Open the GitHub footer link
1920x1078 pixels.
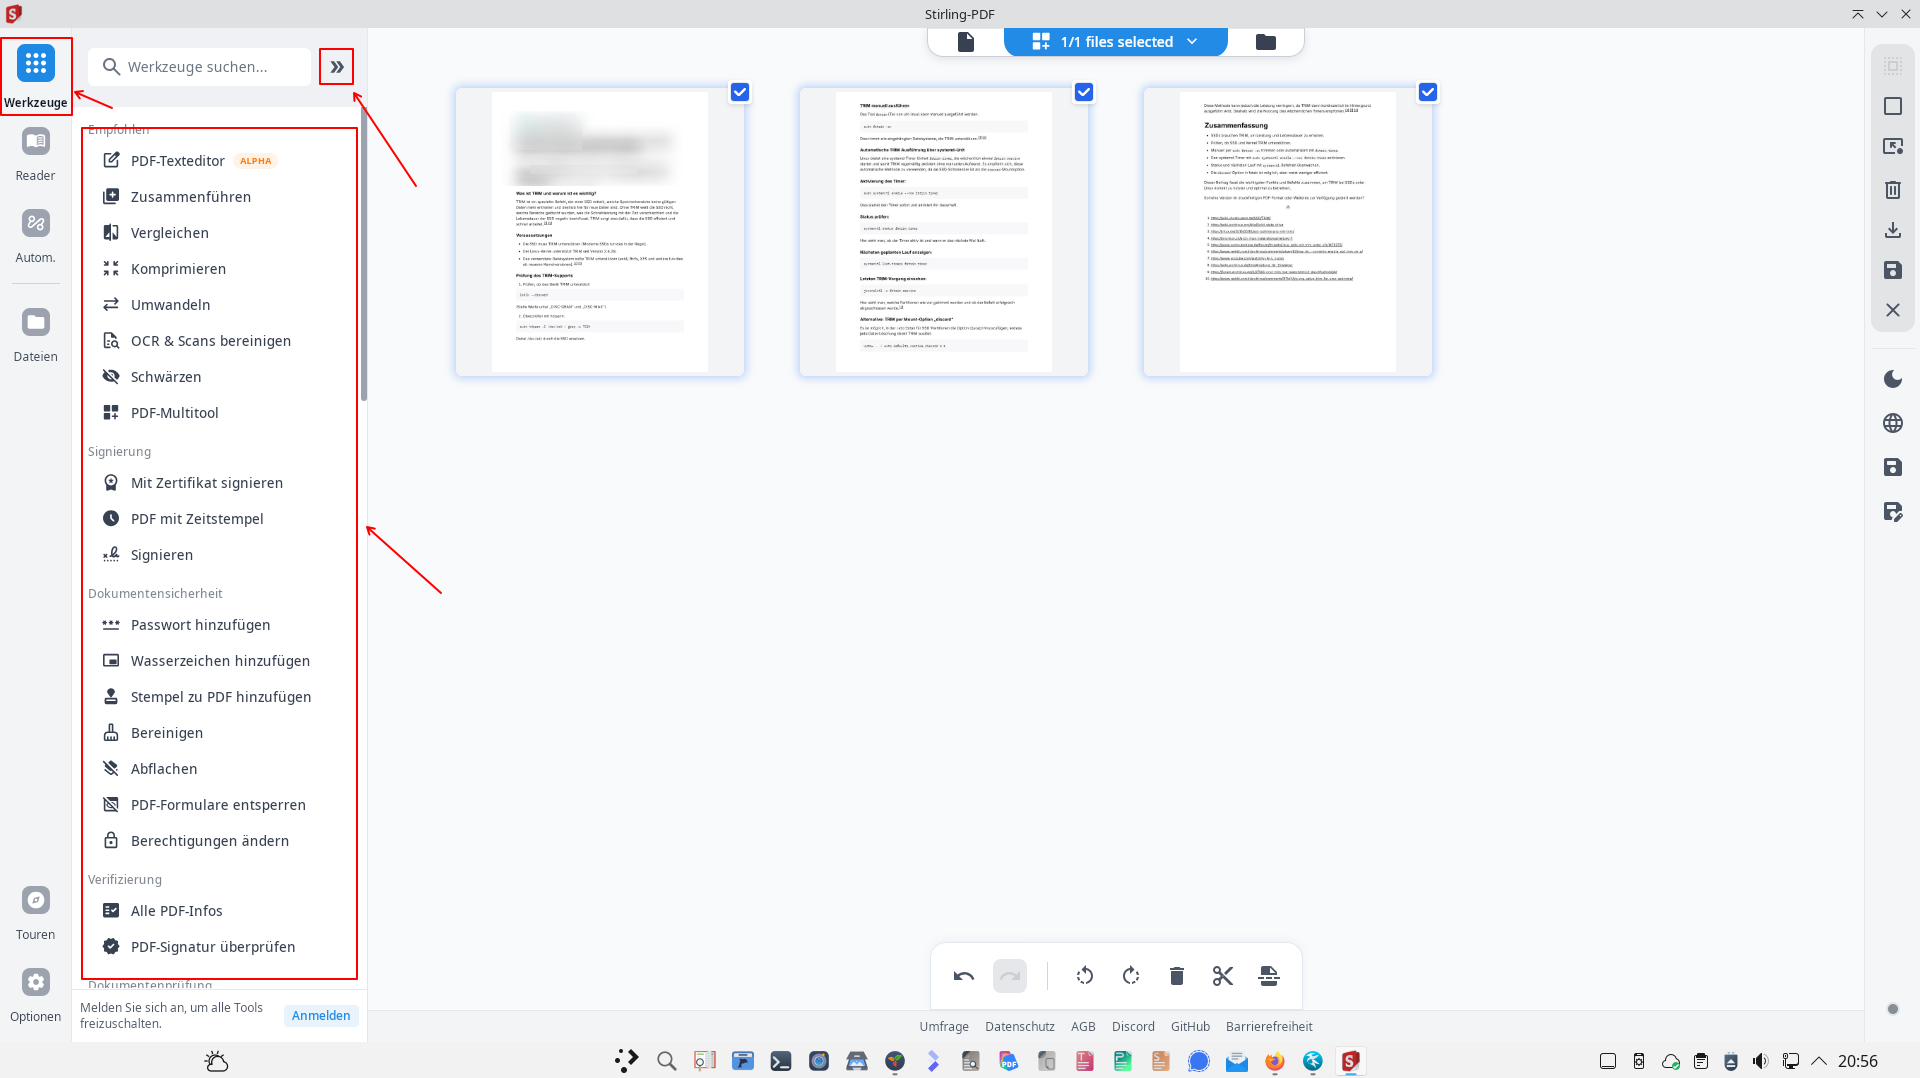[1190, 1027]
